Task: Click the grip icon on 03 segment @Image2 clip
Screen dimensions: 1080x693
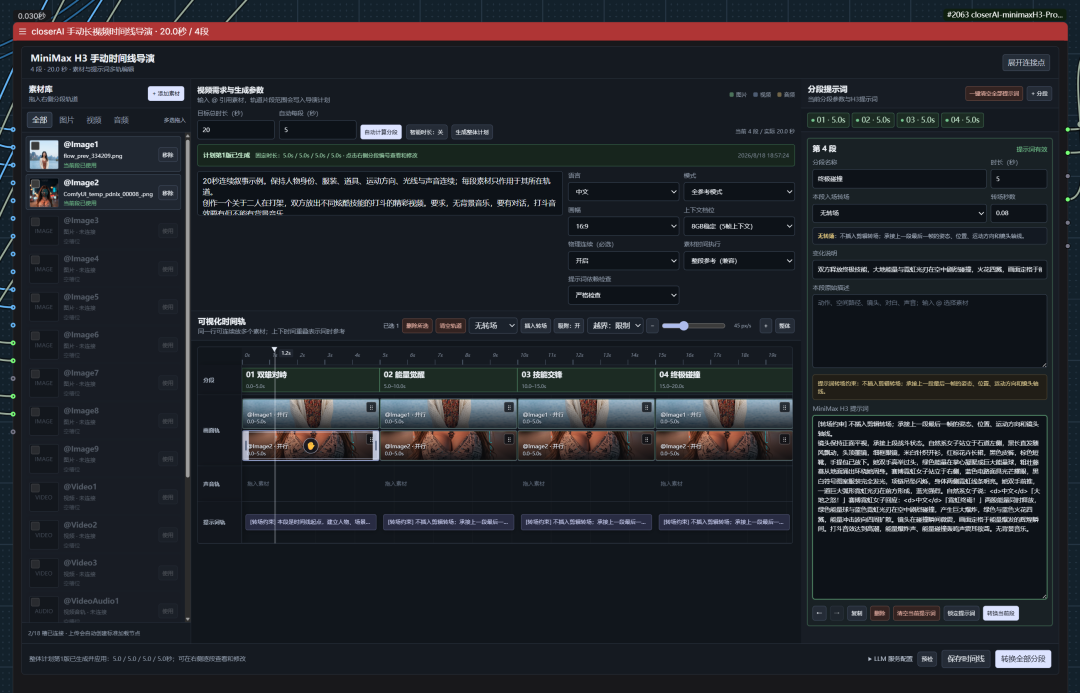Action: 646,439
